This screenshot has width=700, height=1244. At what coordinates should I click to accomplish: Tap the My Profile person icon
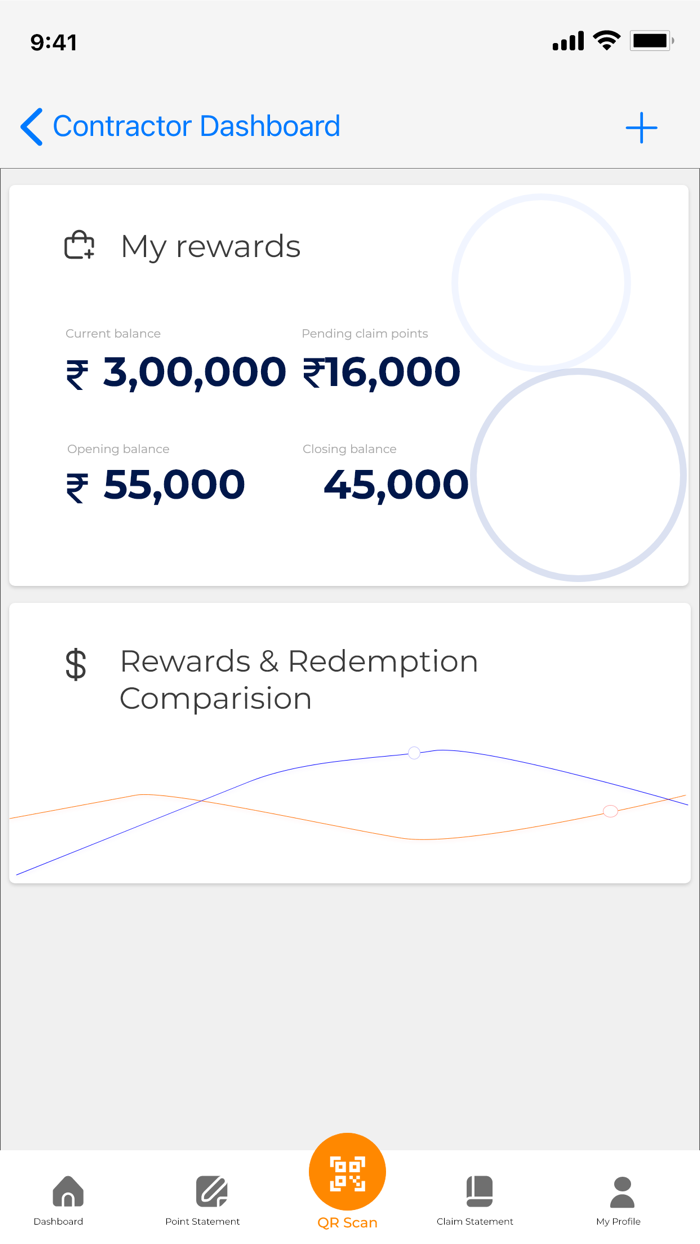622,1191
